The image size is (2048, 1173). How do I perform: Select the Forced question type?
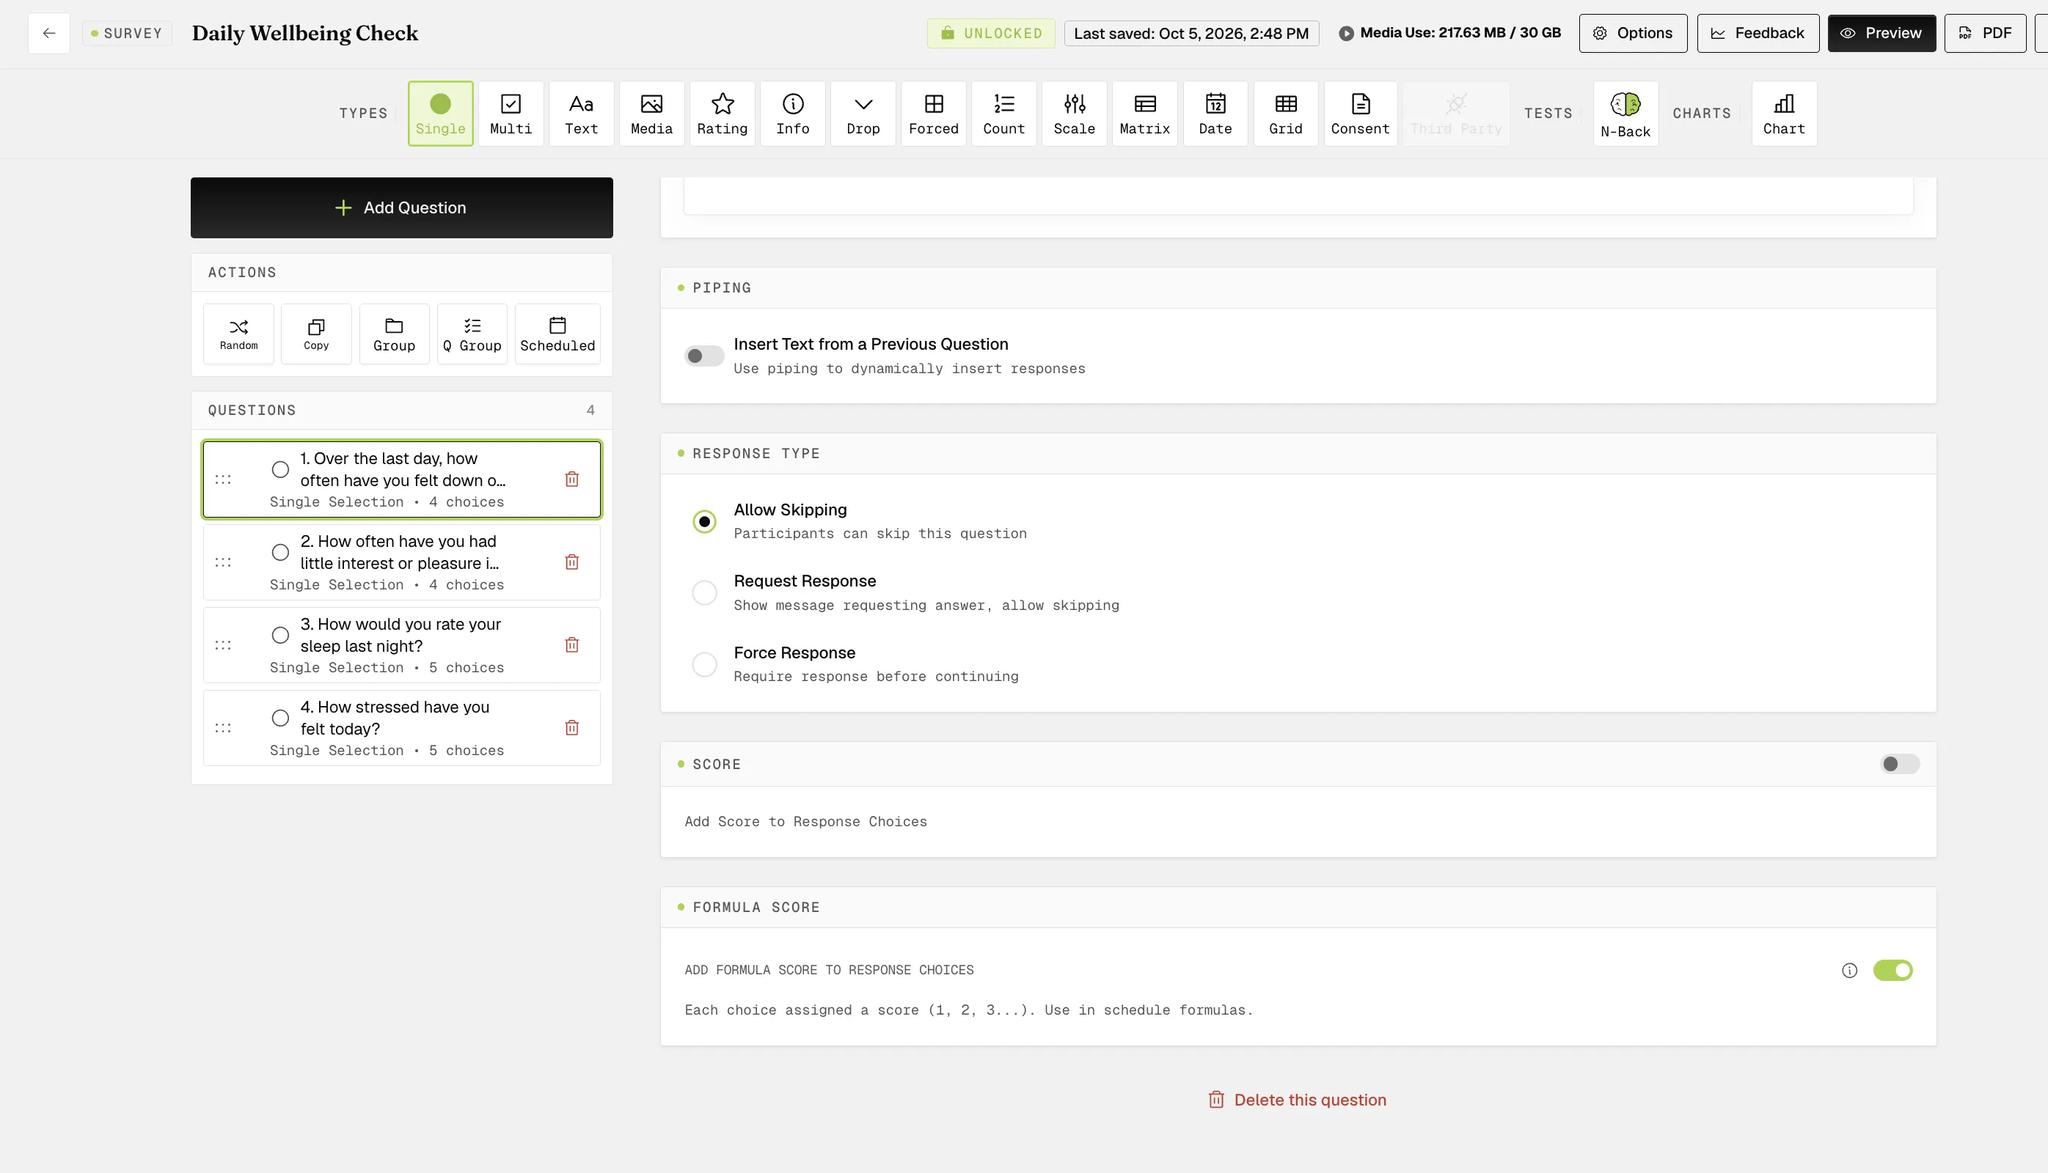(x=933, y=114)
